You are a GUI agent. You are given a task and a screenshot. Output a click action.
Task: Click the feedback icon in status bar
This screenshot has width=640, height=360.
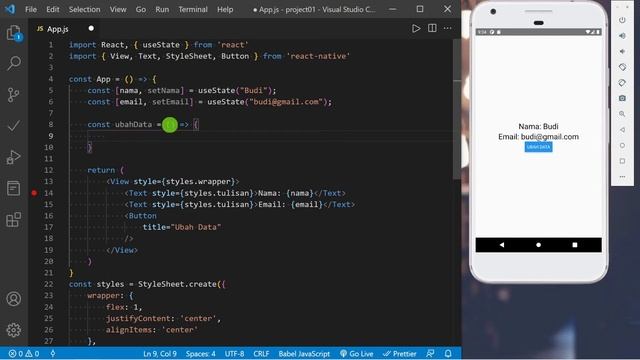pos(430,353)
